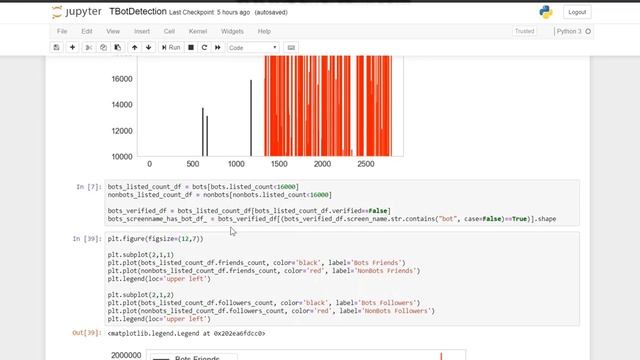Select the In [7] code cell

(x=342, y=203)
